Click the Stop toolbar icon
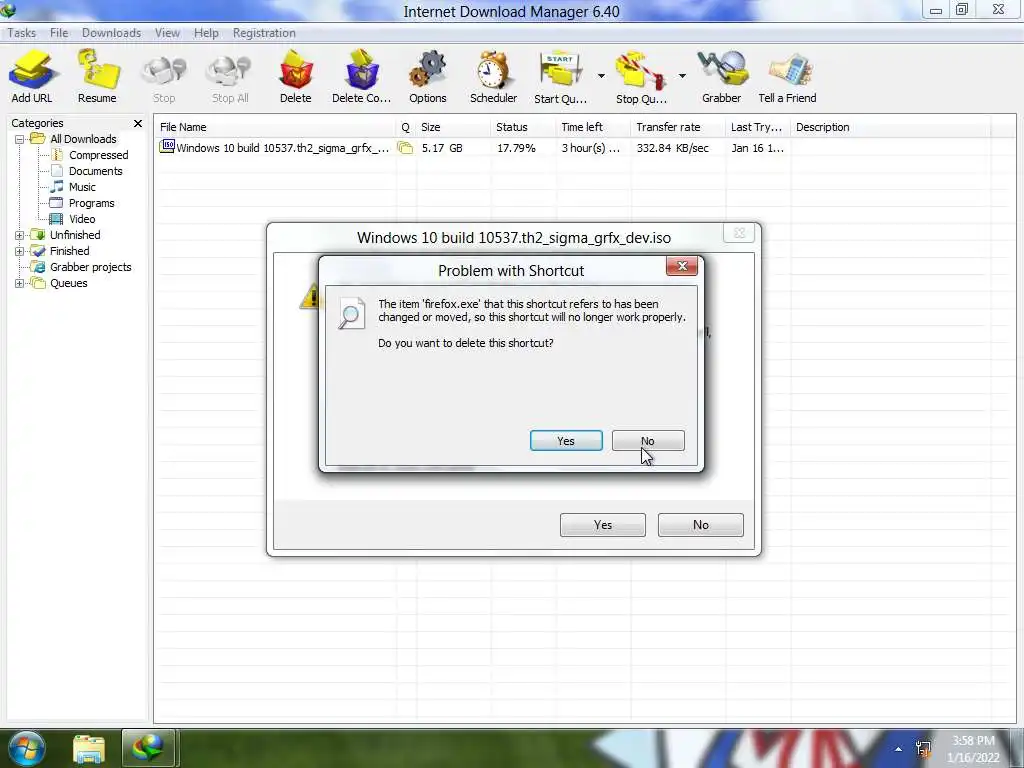Viewport: 1024px width, 768px height. 164,77
